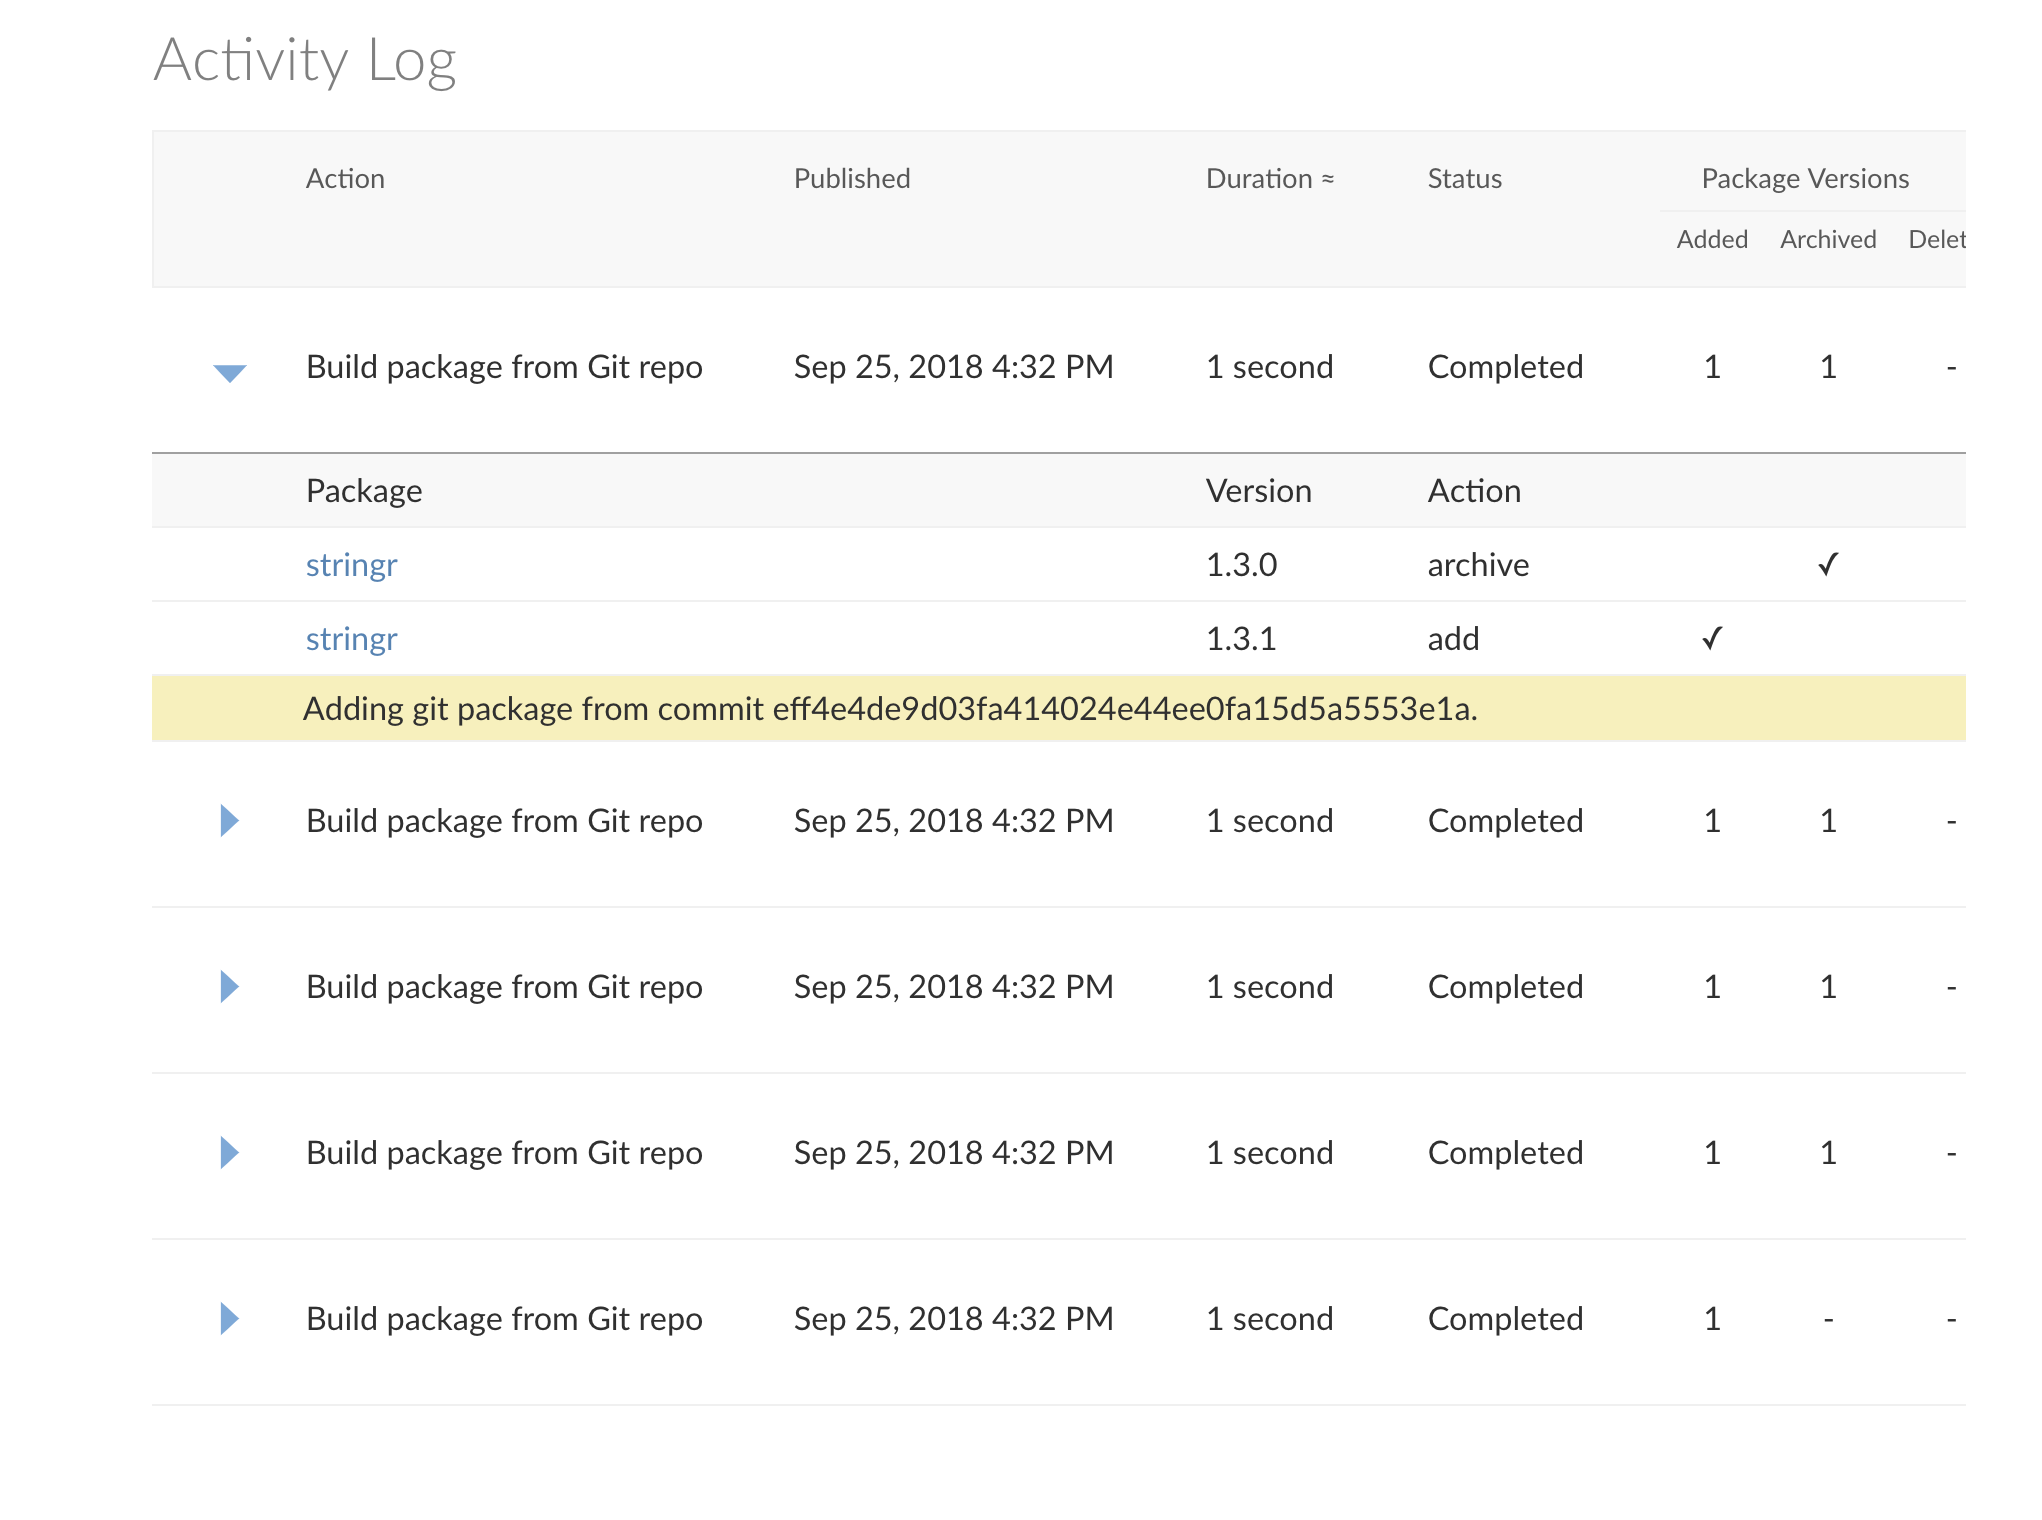
Task: Click the Published column header
Action: [x=852, y=179]
